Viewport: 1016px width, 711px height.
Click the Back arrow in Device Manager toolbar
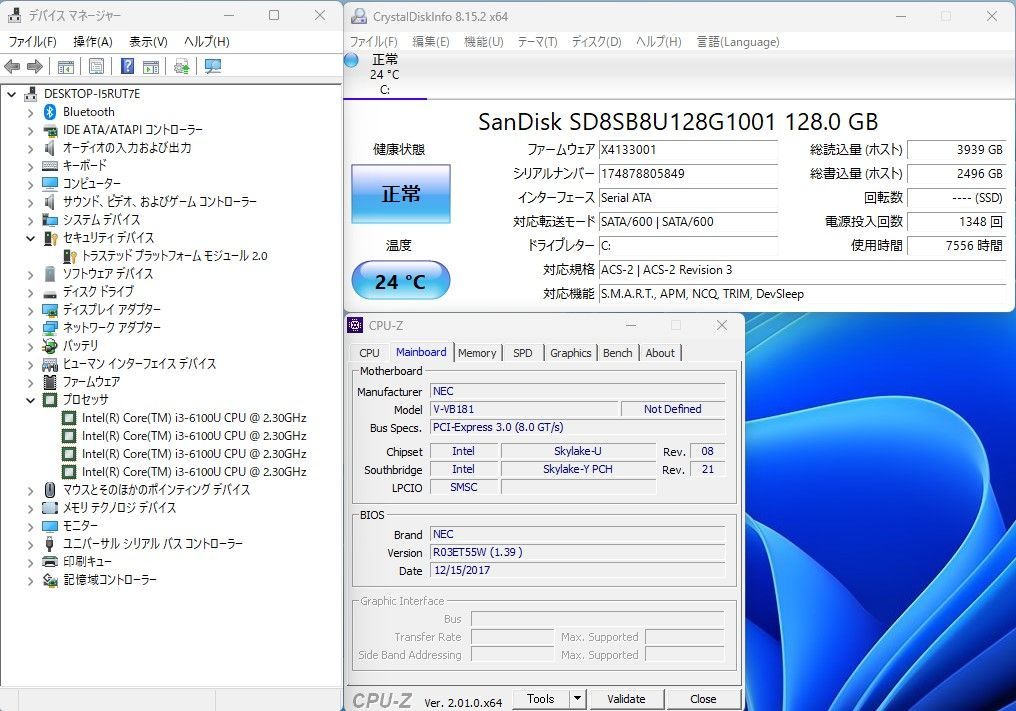pos(12,66)
